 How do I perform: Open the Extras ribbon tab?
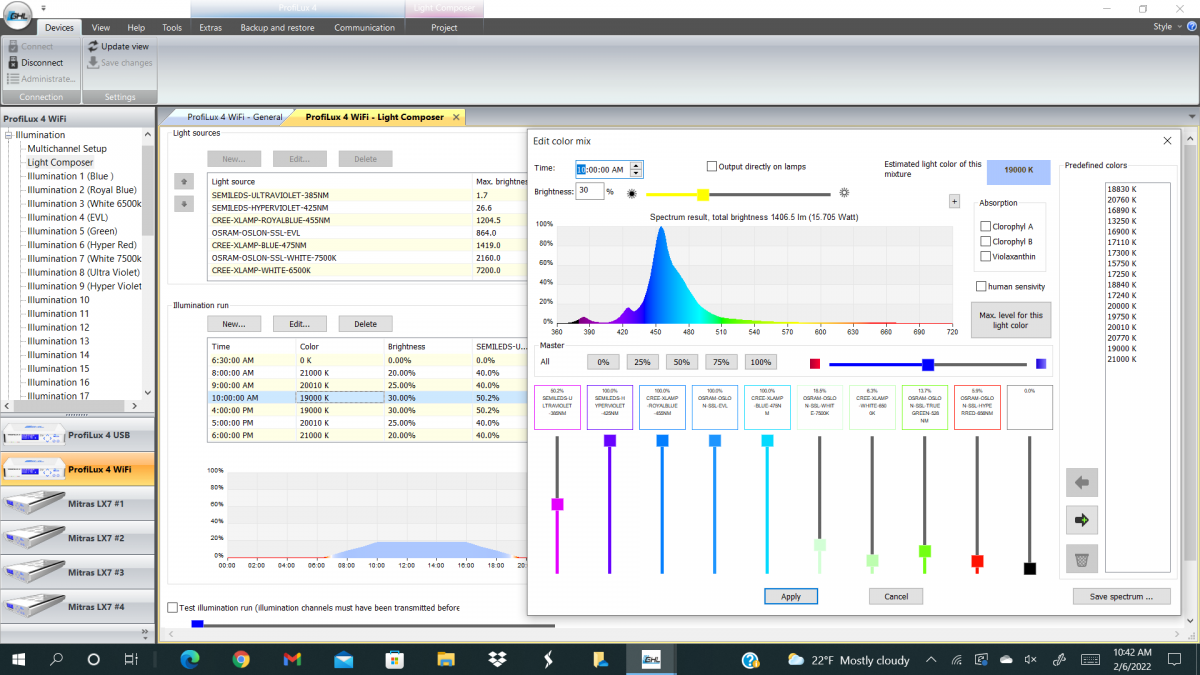point(210,27)
